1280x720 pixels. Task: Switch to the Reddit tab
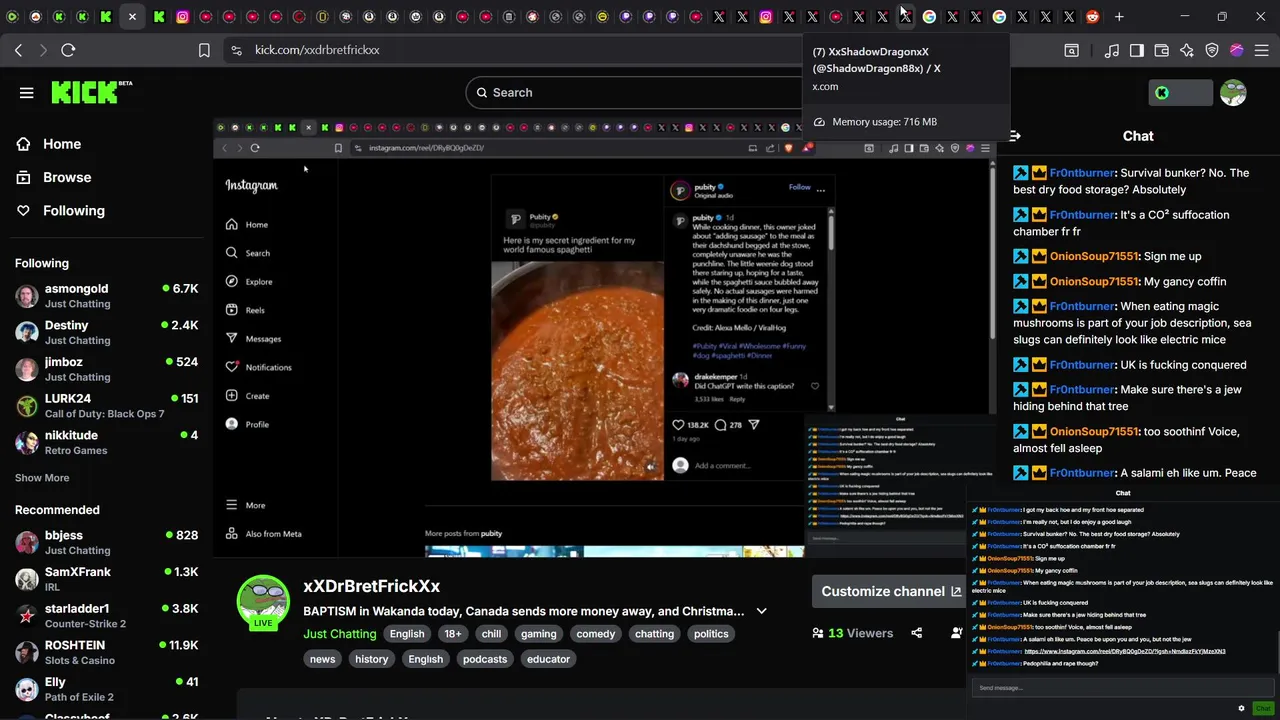(1092, 16)
